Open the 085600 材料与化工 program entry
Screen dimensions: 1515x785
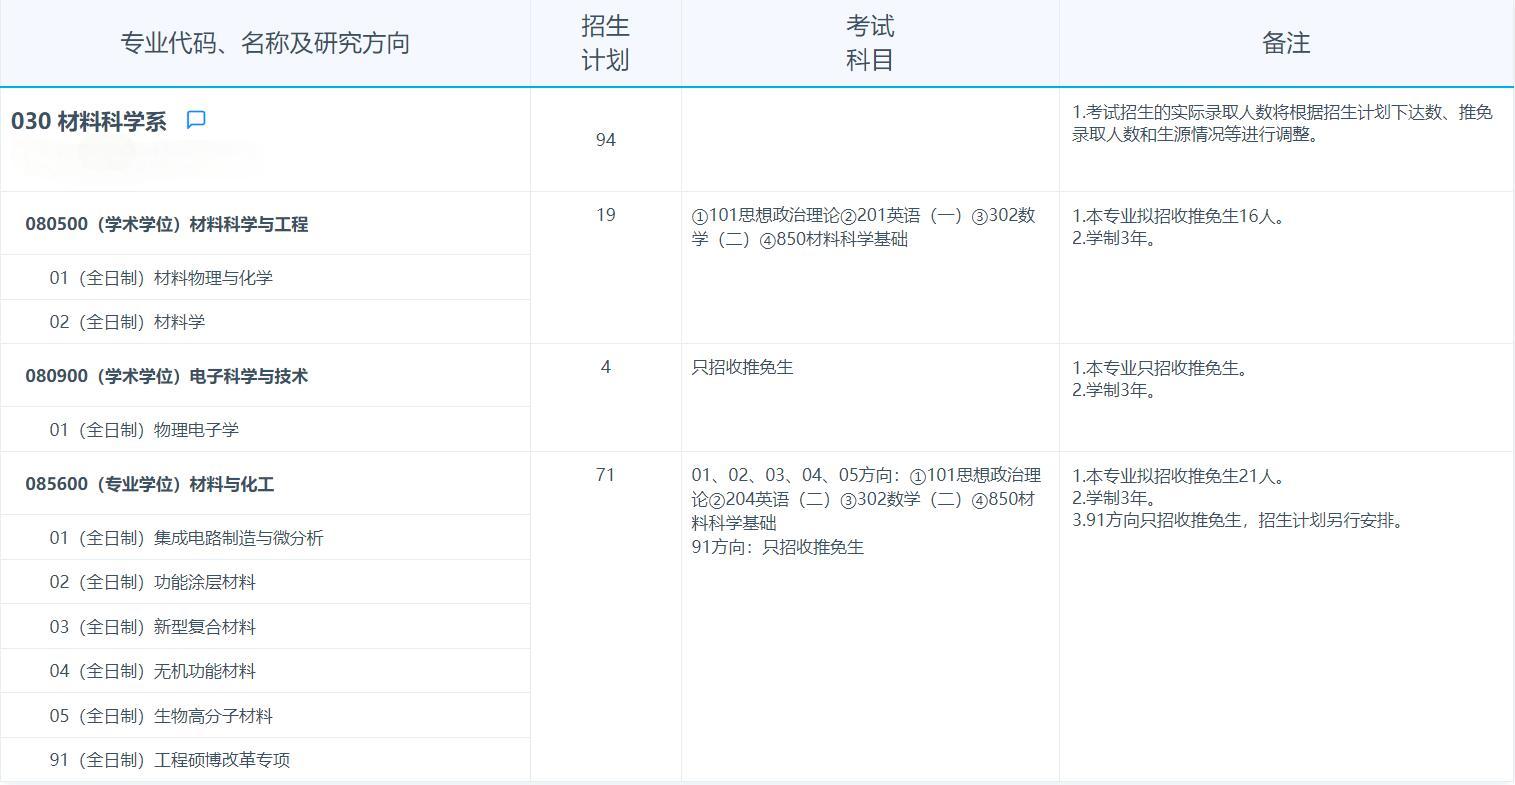[x=150, y=483]
